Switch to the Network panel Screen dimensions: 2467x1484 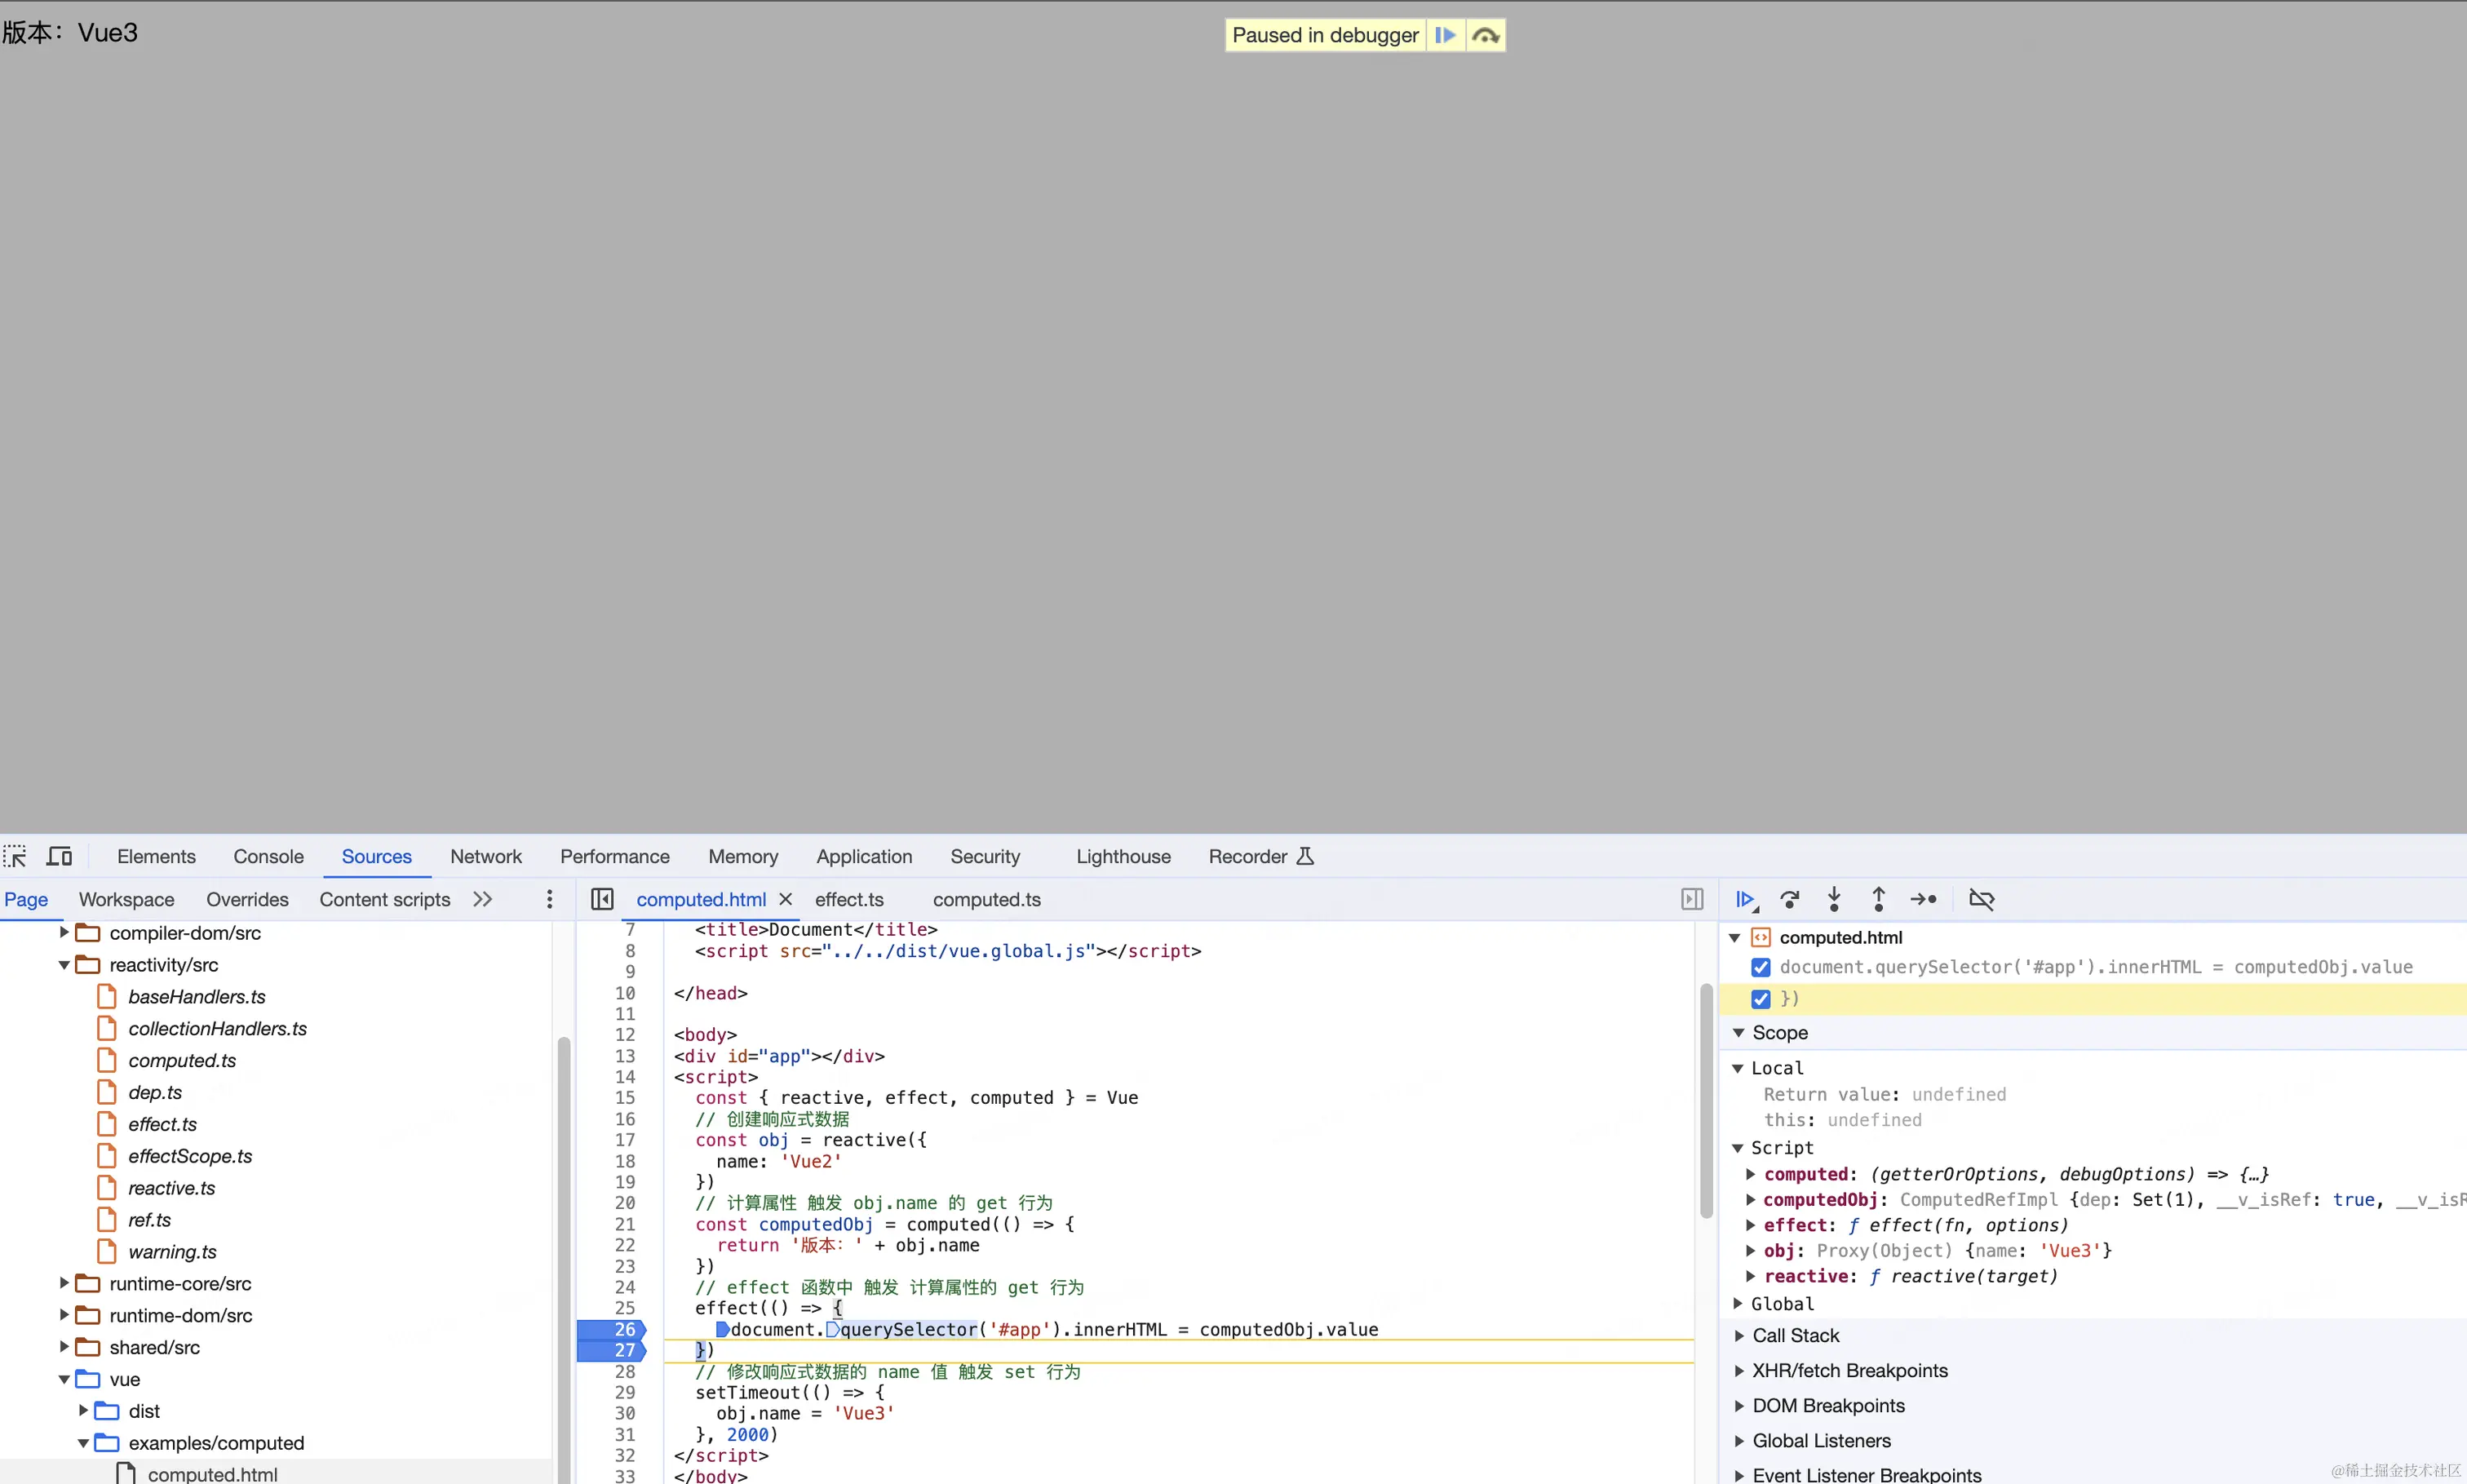click(485, 856)
